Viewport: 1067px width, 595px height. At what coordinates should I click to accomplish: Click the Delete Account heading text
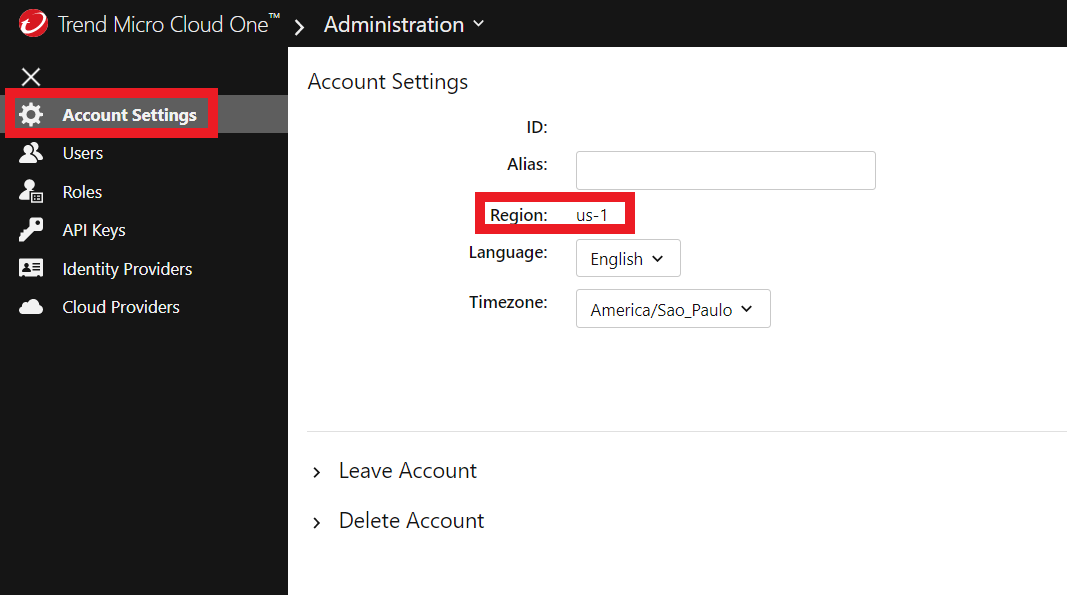coord(412,520)
